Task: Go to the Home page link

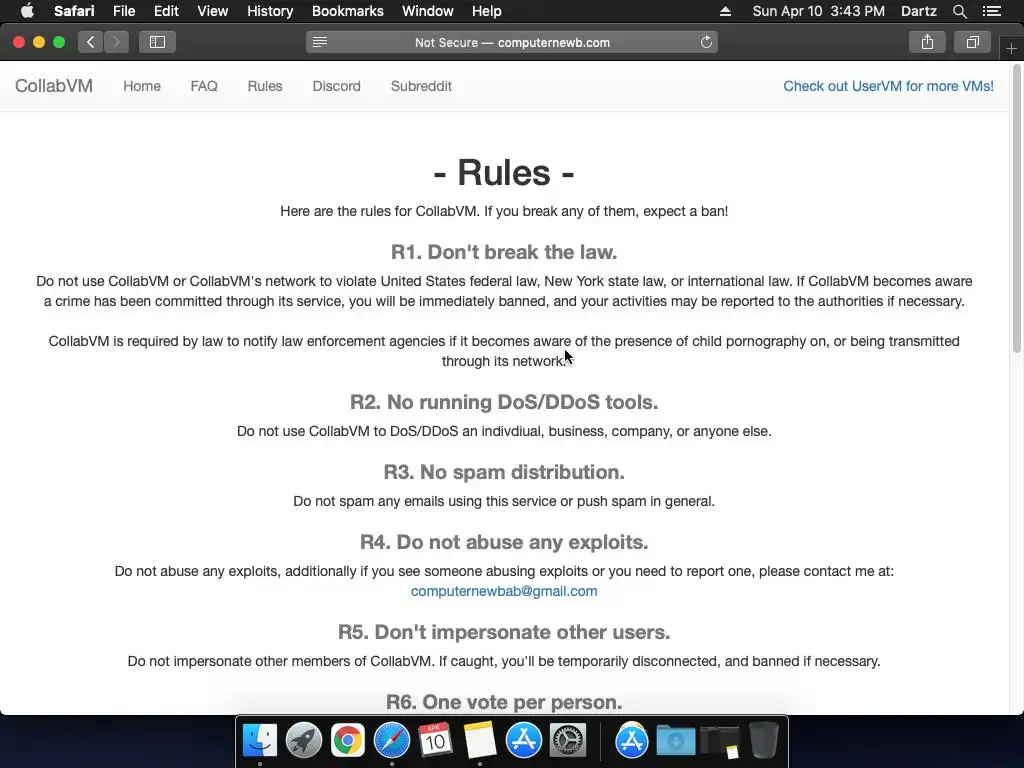Action: tap(142, 86)
